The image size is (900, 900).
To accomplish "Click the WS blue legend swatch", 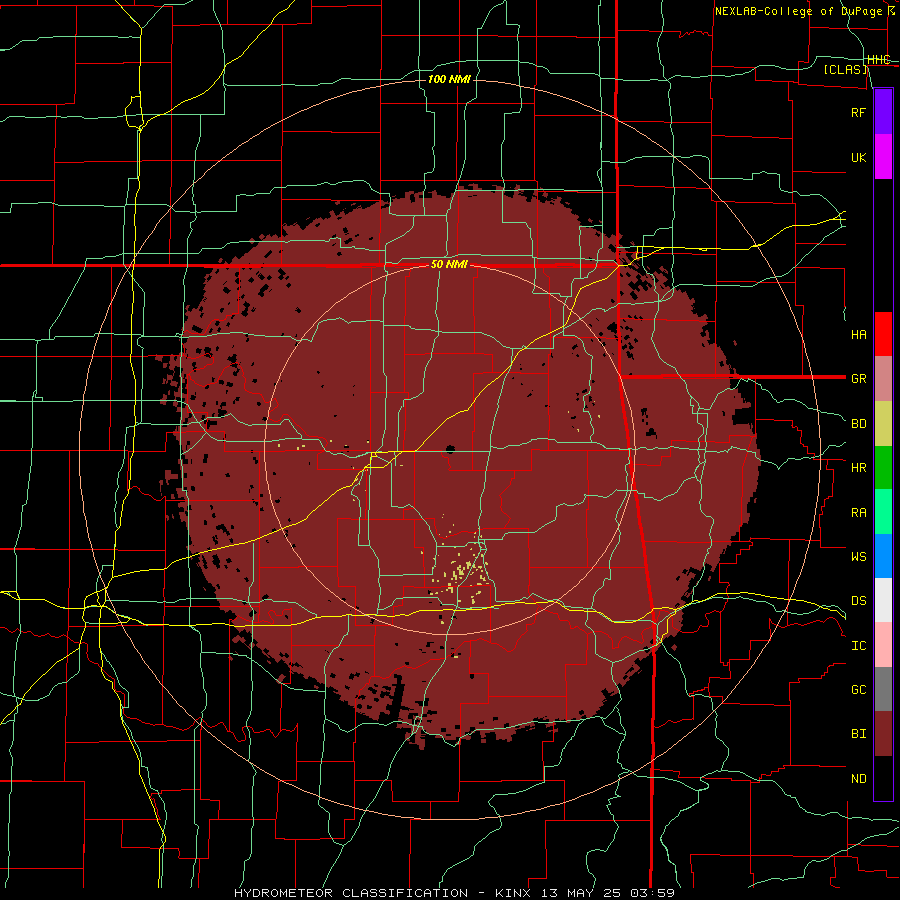I will (883, 556).
